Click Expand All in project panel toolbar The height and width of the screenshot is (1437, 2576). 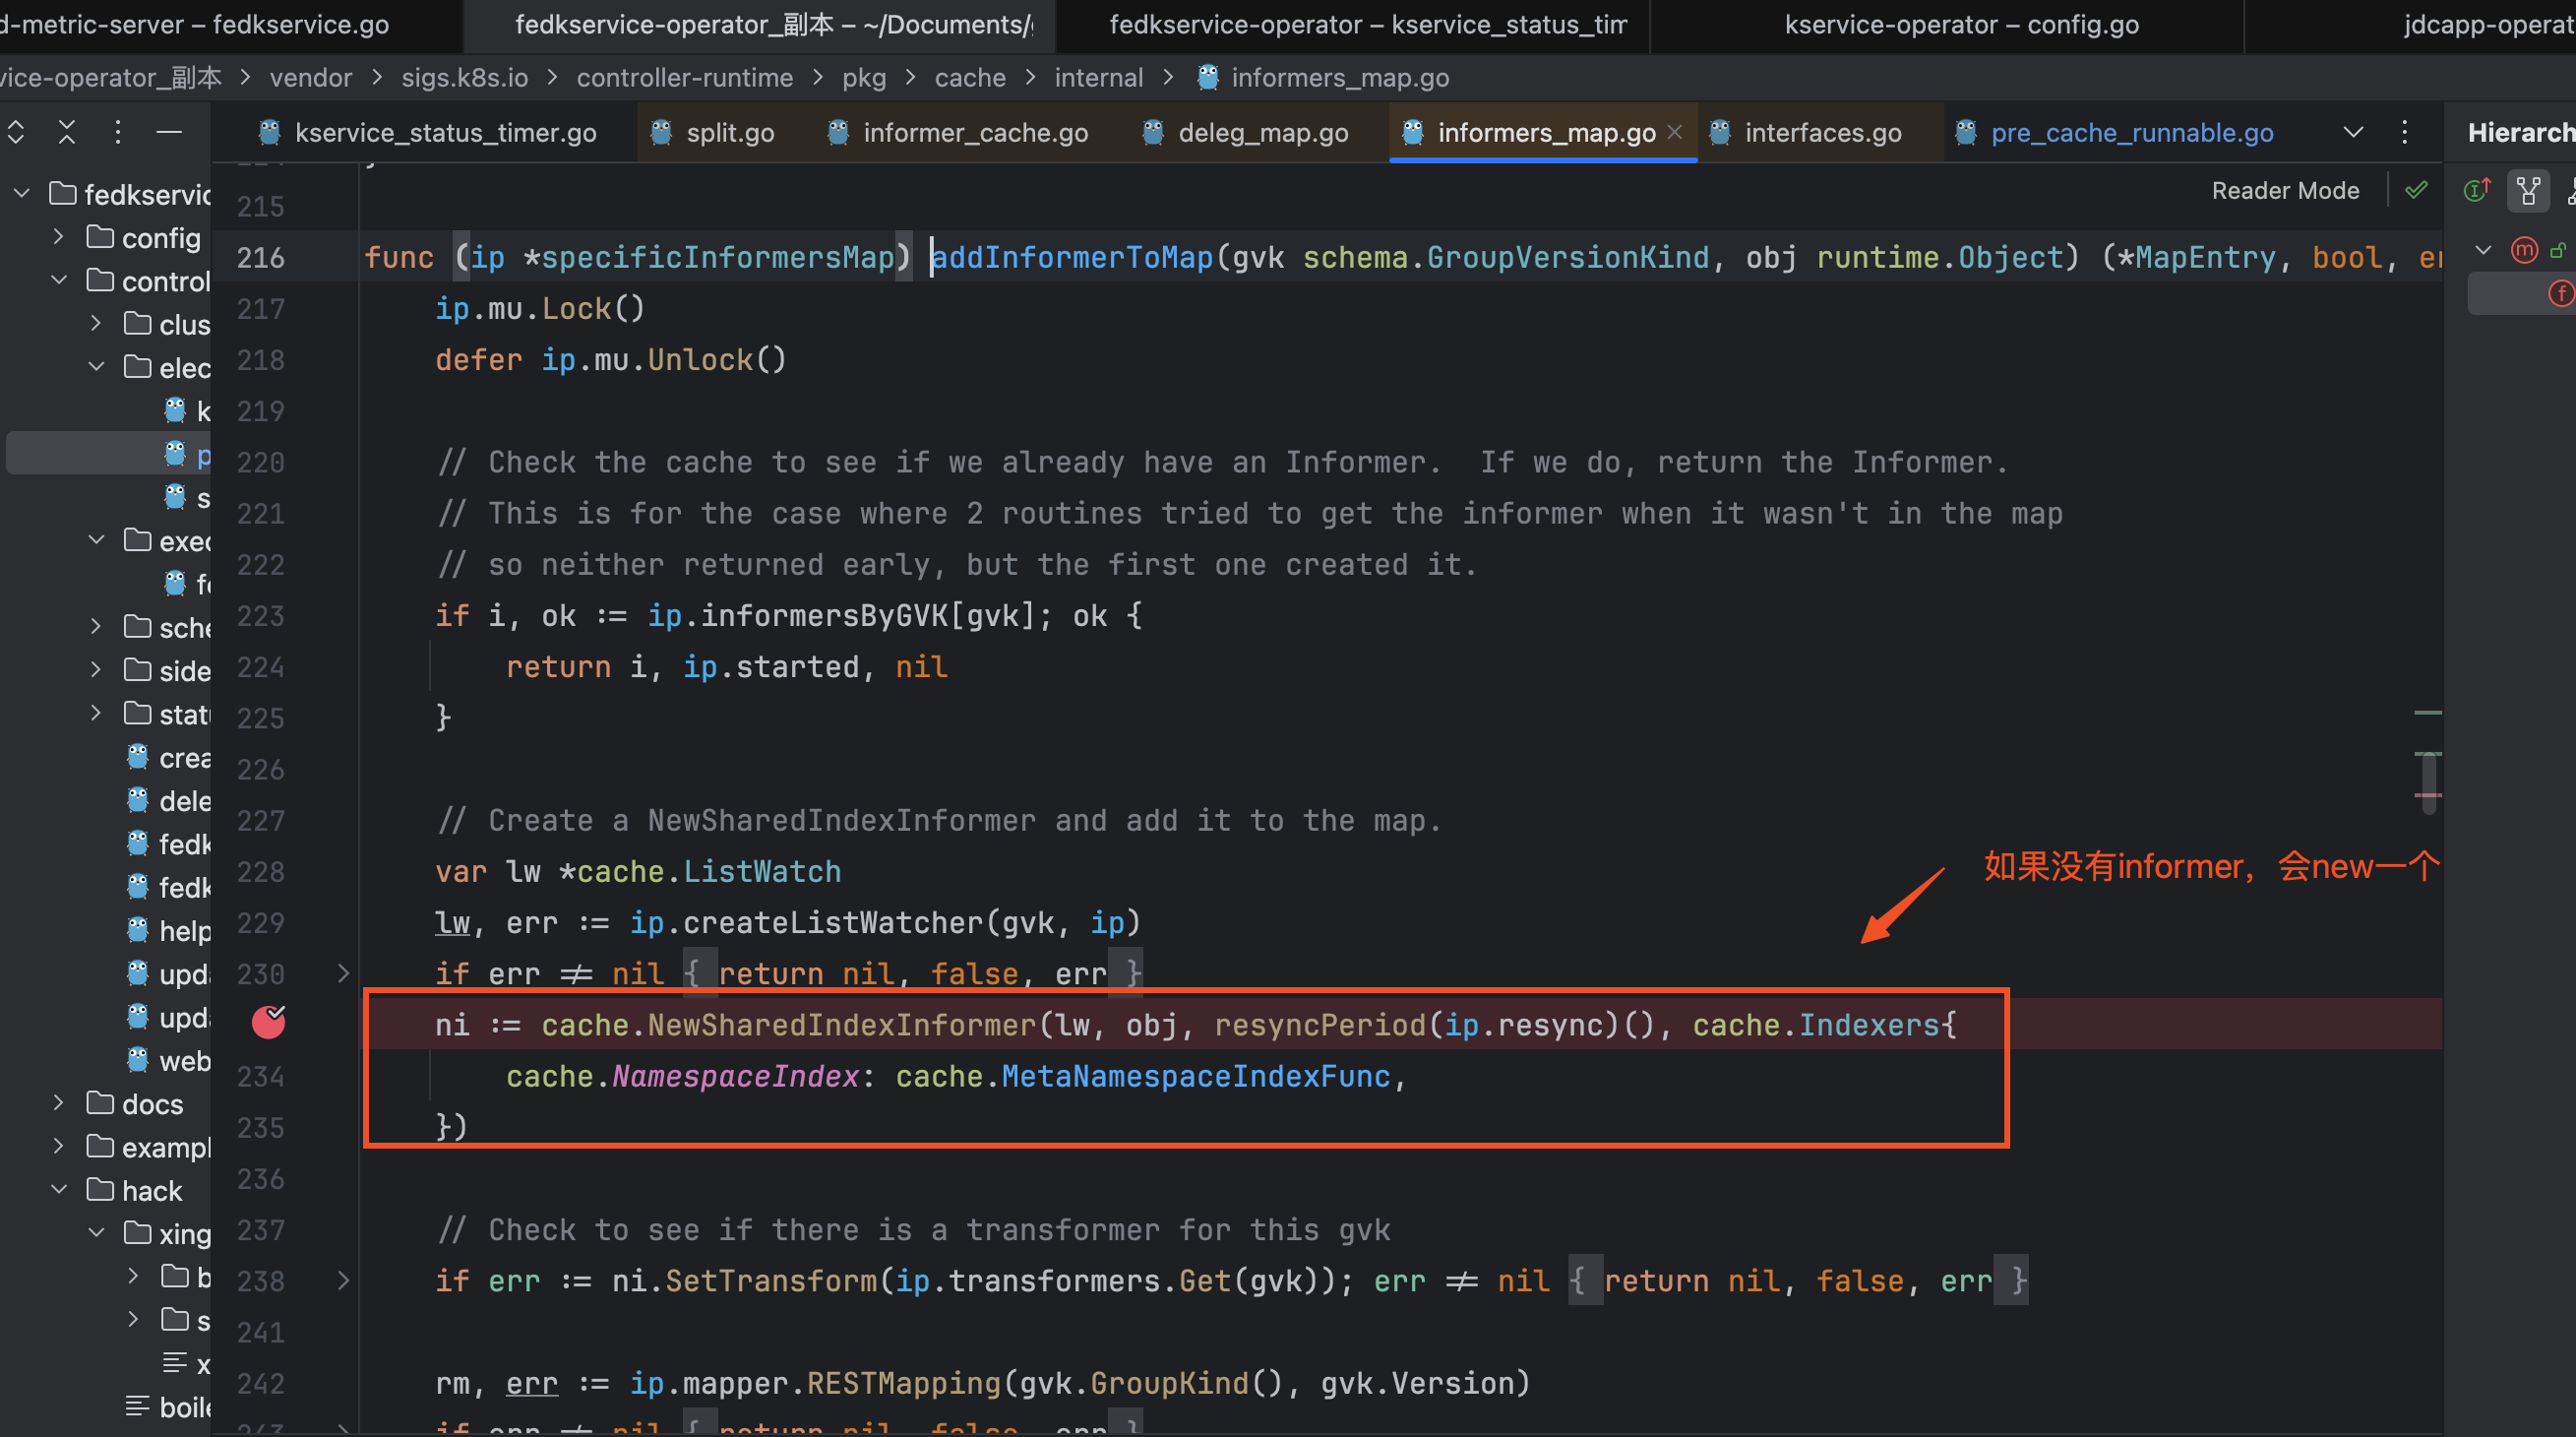pos(16,132)
